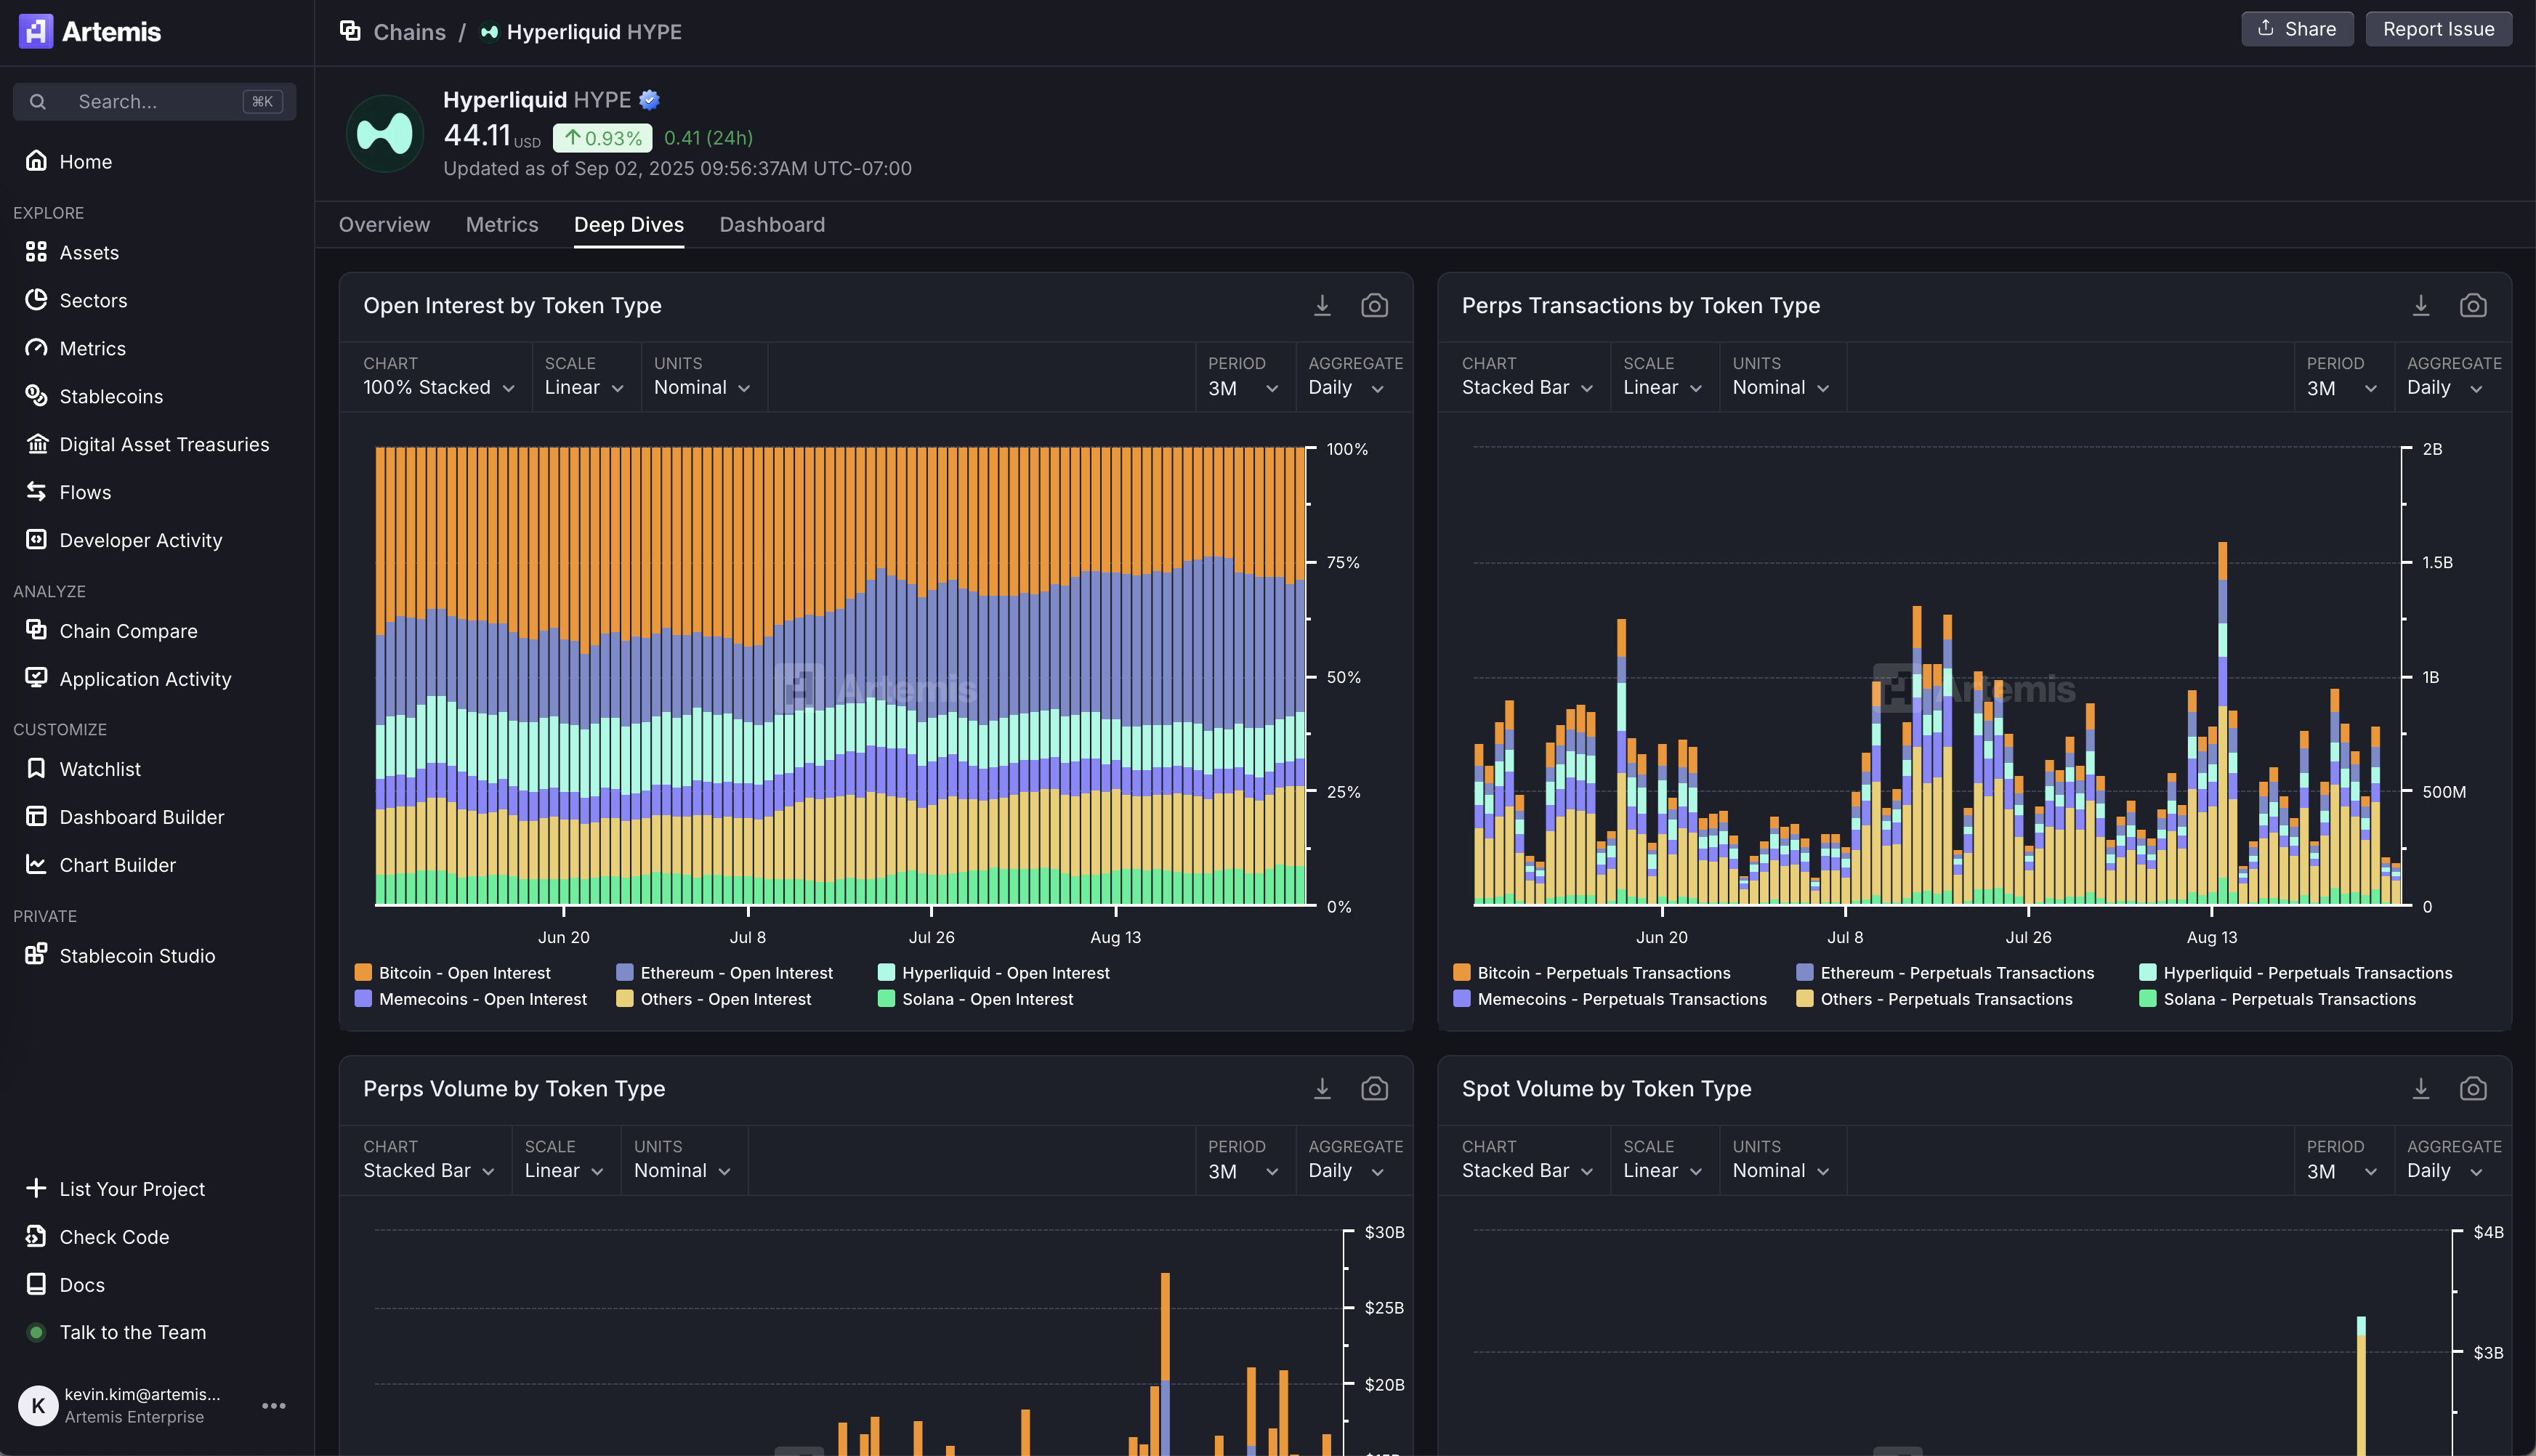Toggle Ethereum - Perpetuals Transactions legend series
Screen dimensions: 2536x1456
(1945, 972)
